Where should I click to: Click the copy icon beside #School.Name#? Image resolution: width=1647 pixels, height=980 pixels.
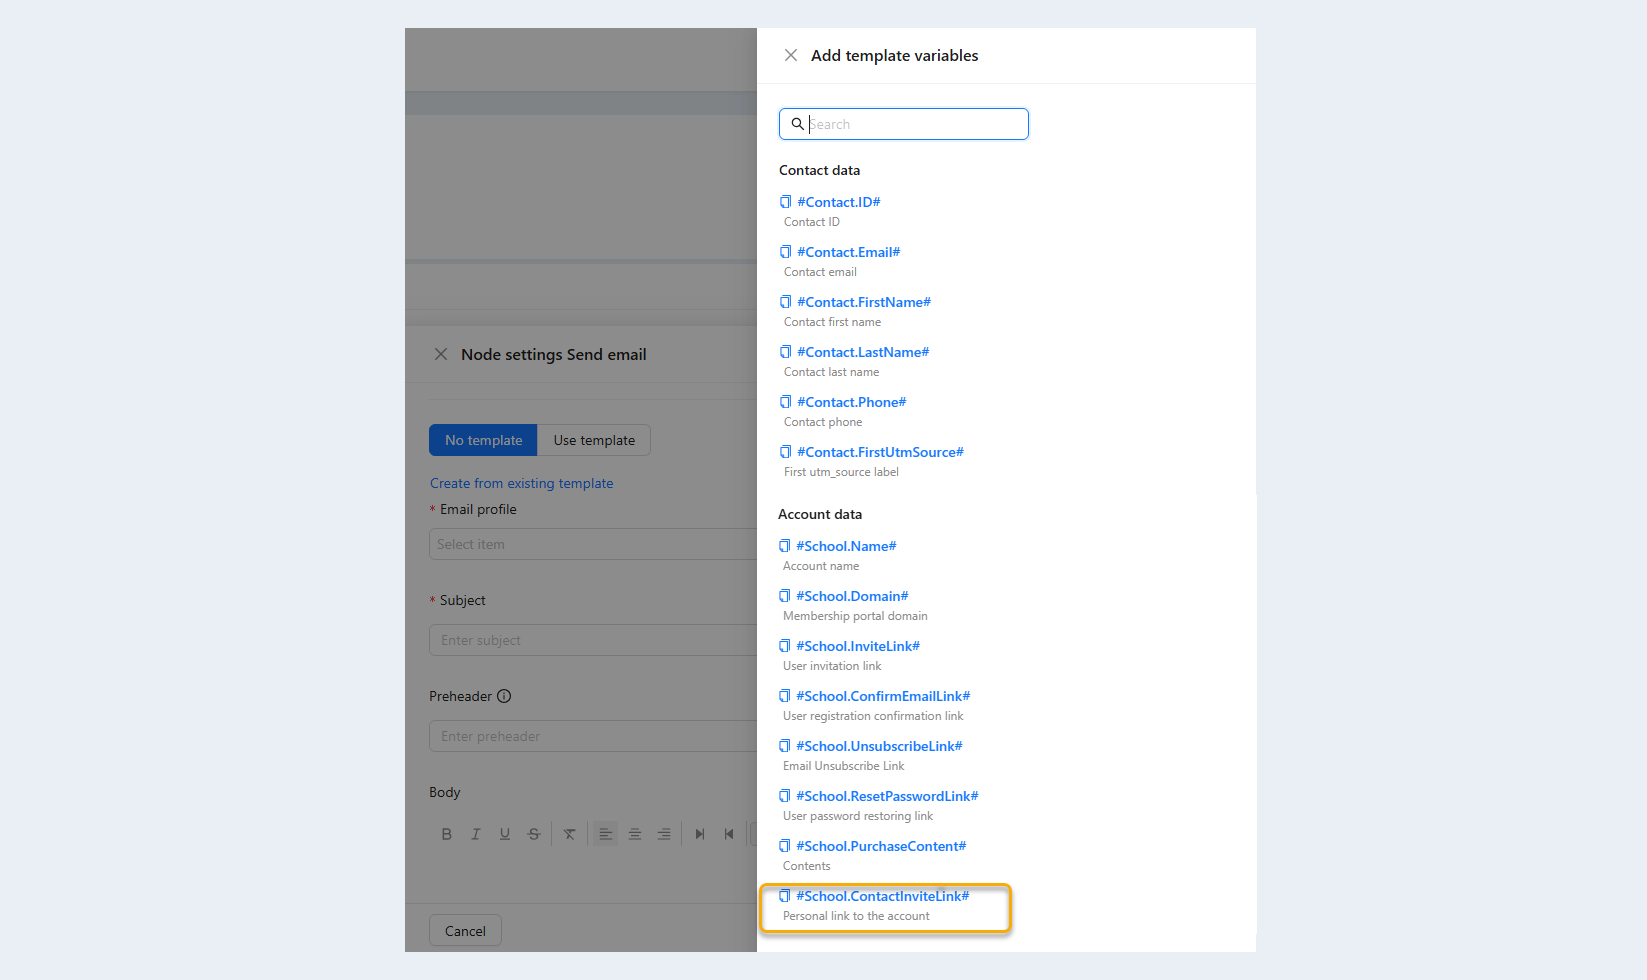click(784, 546)
